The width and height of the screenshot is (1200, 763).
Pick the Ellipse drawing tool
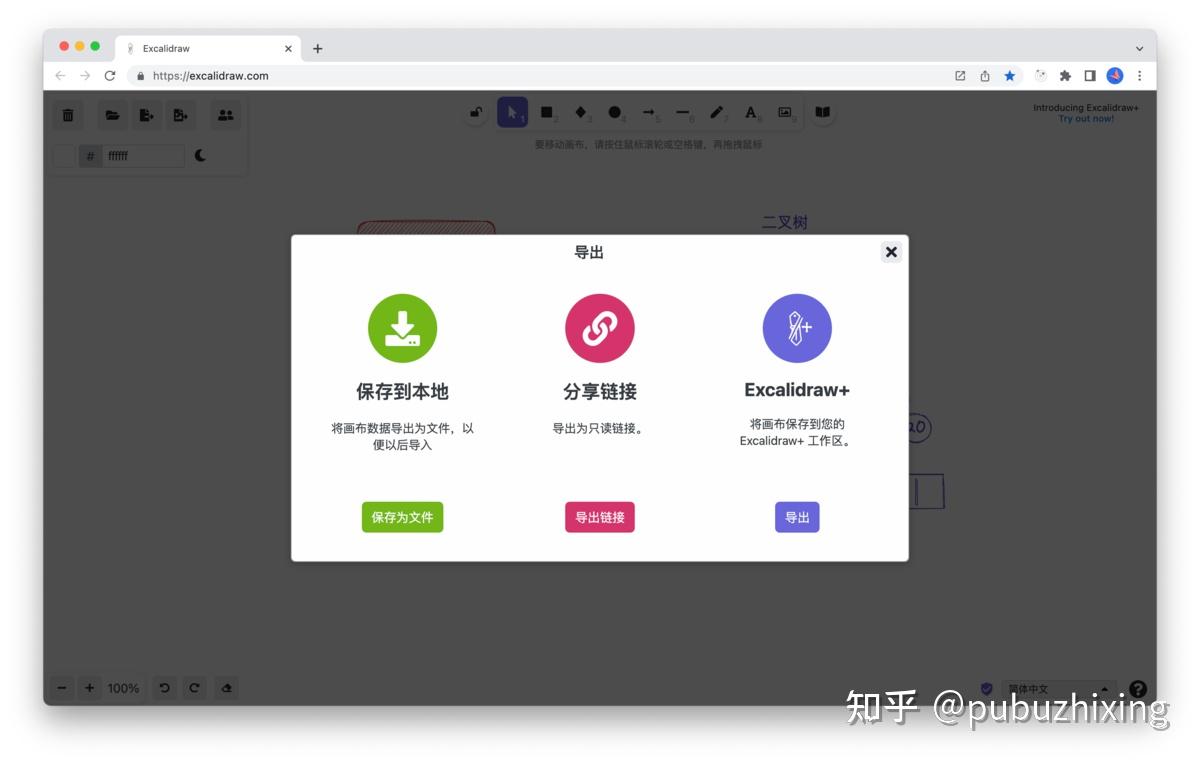coord(615,112)
